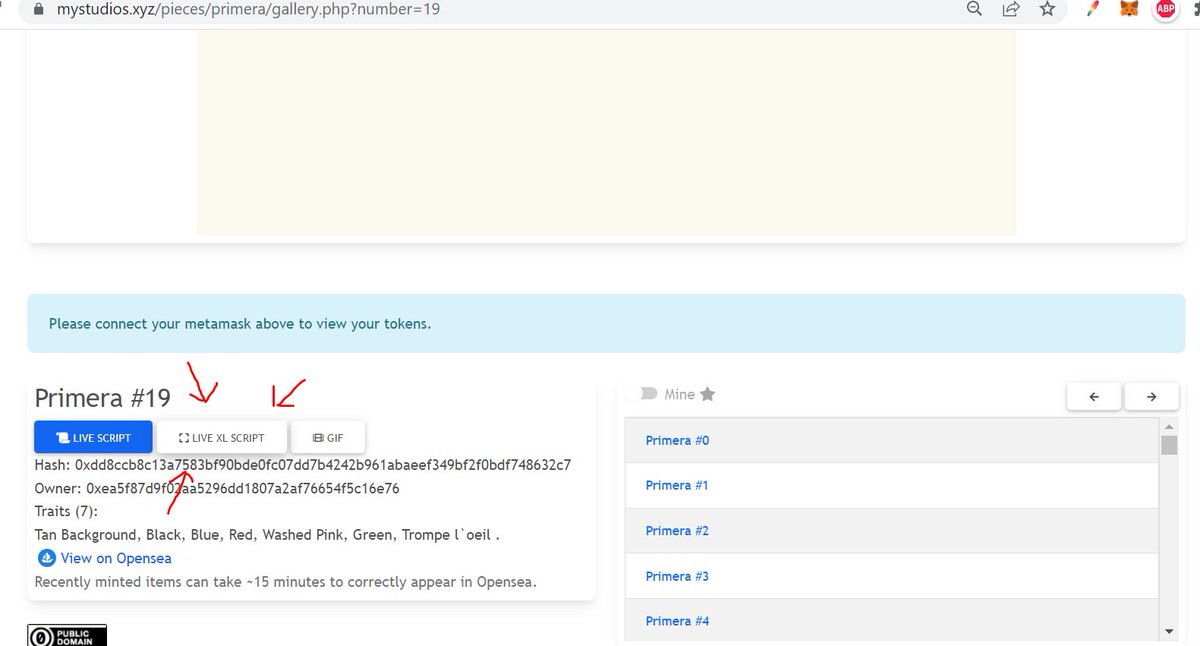
Task: Click the recently minted items note
Action: (286, 581)
